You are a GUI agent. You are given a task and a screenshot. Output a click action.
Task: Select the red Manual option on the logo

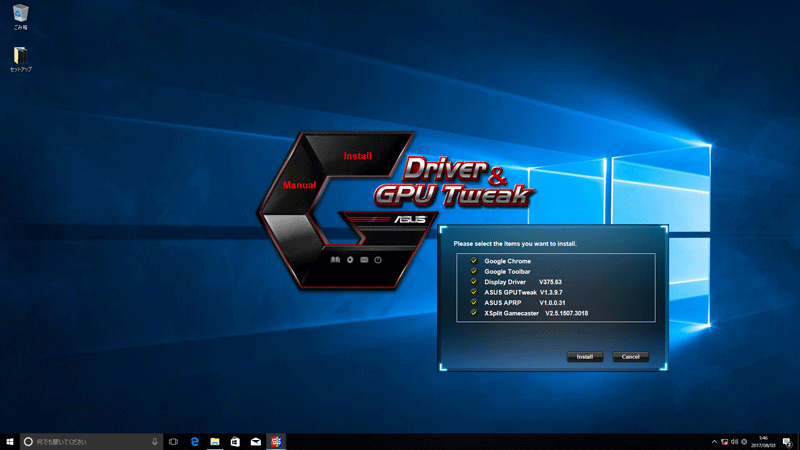pos(299,185)
